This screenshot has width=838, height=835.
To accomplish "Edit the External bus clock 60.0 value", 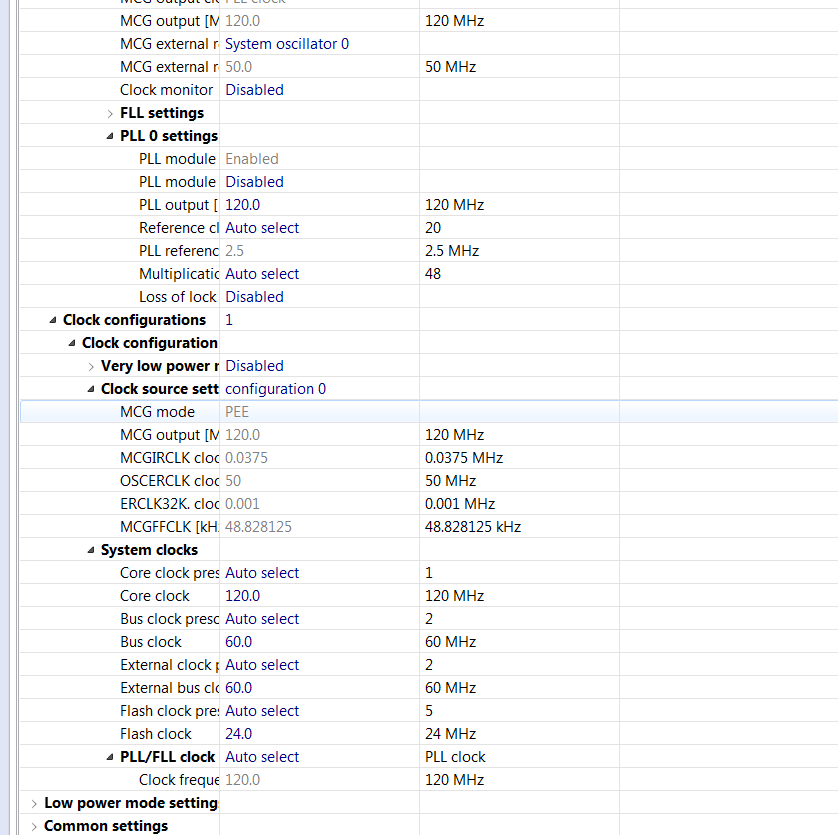I will tap(238, 687).
